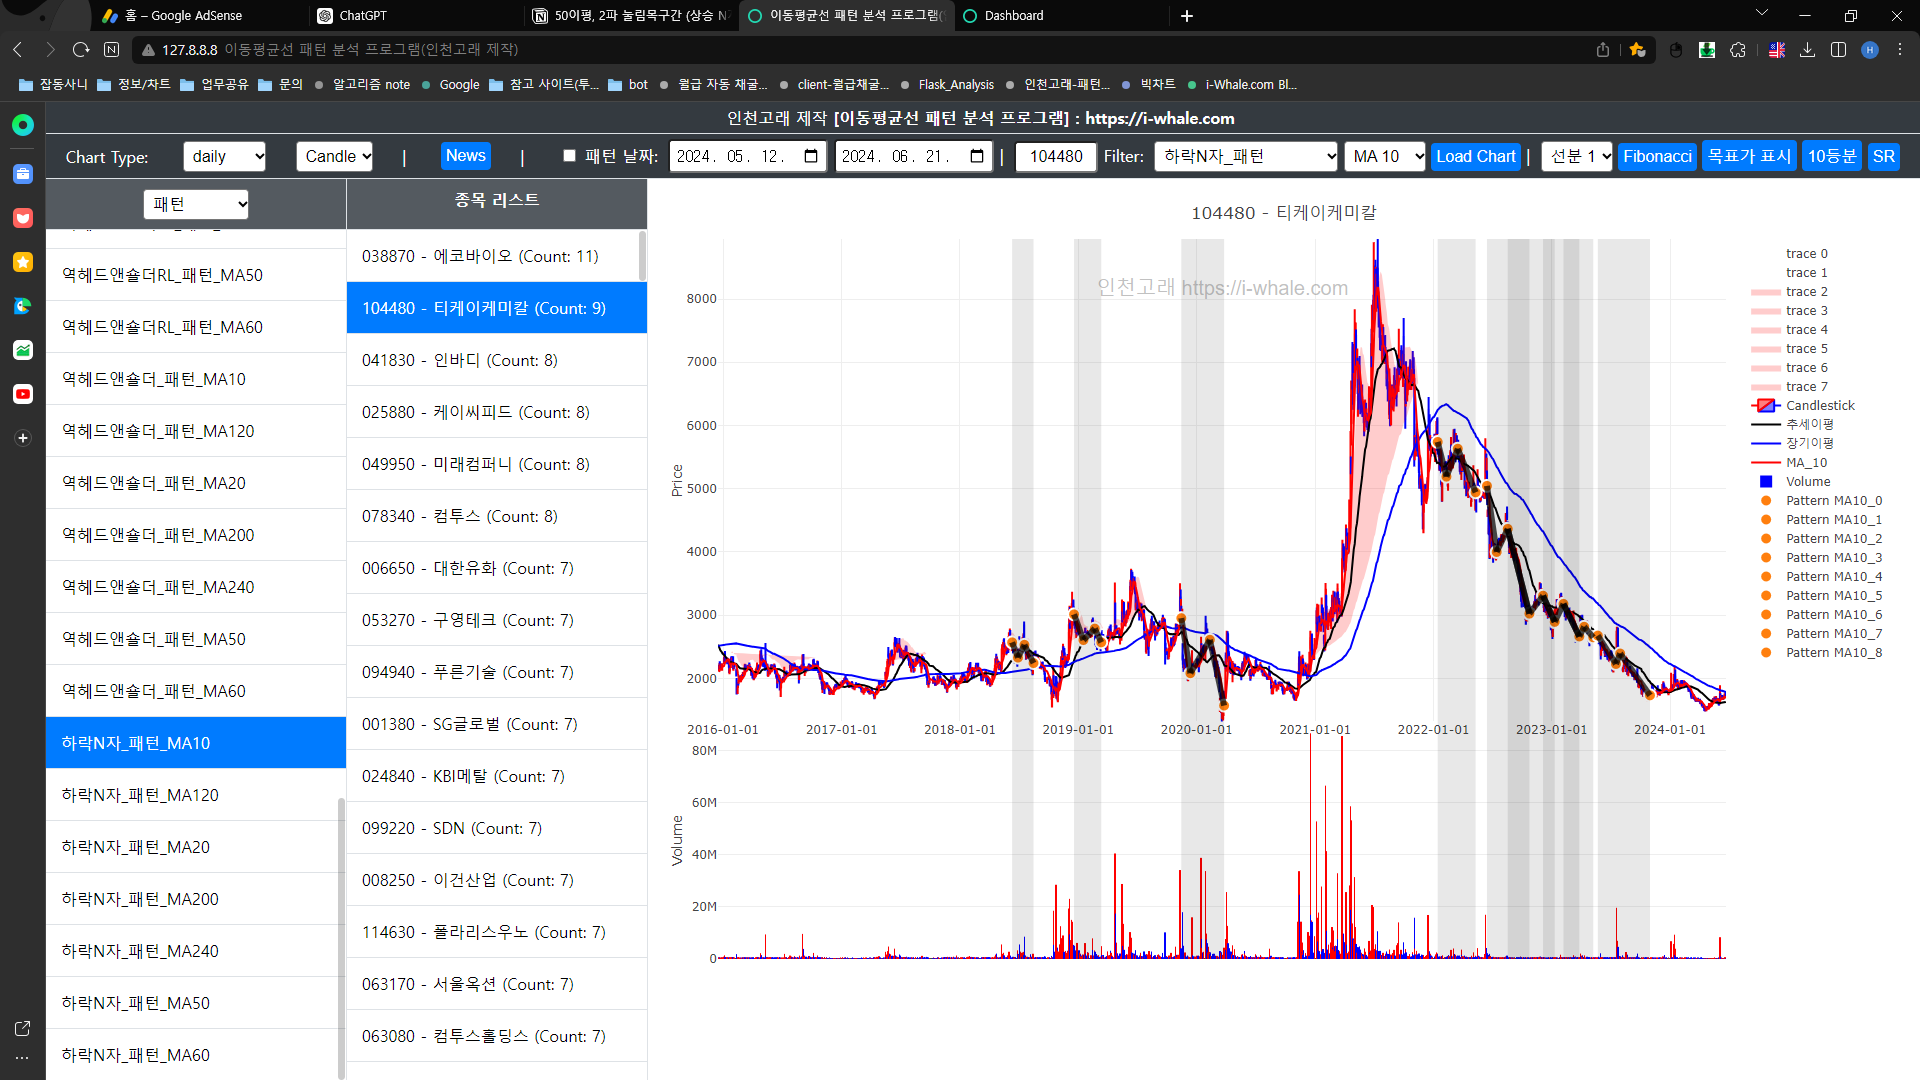
Task: Switch to the ChatGPT browser tab
Action: (x=363, y=15)
